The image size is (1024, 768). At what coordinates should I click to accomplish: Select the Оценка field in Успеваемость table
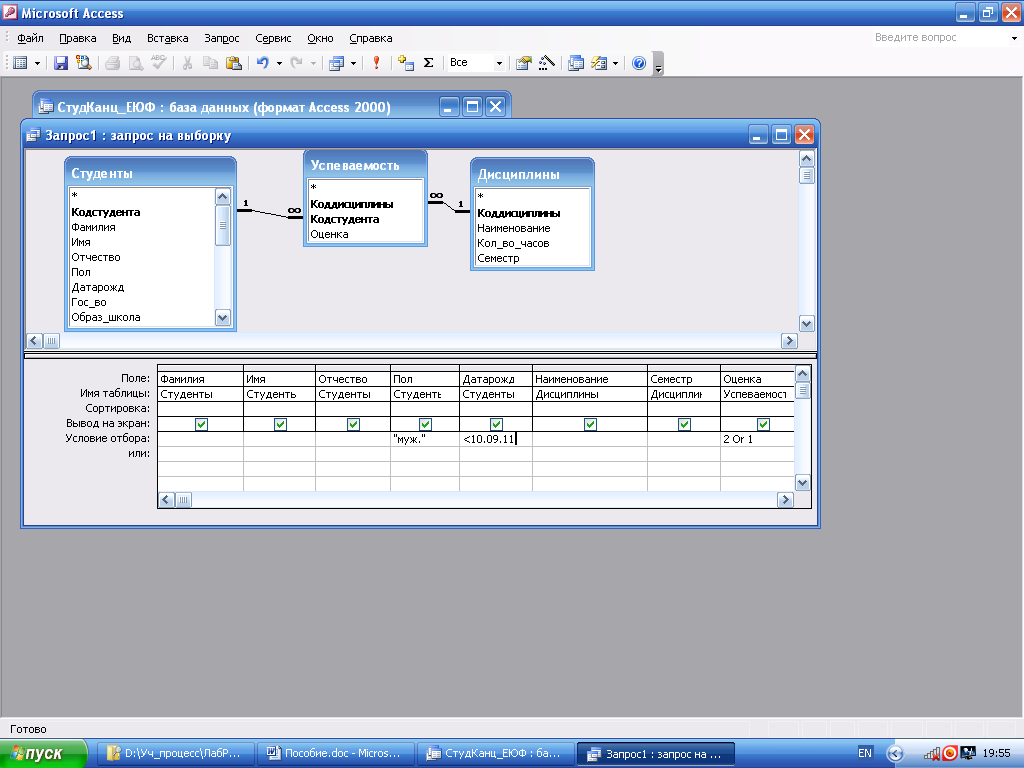[x=329, y=234]
